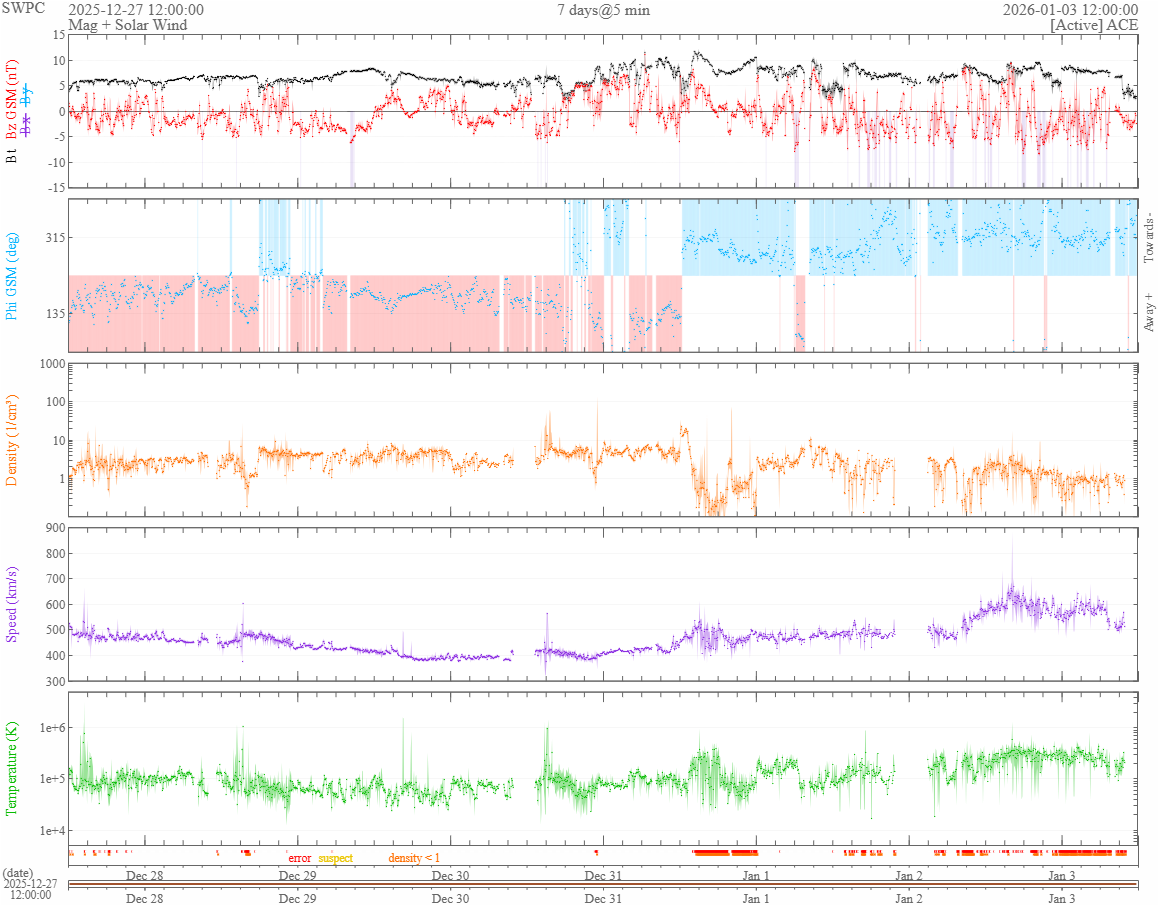Click the orange 'density < 1' legend entry
This screenshot has height=905, width=1158.
click(x=414, y=858)
